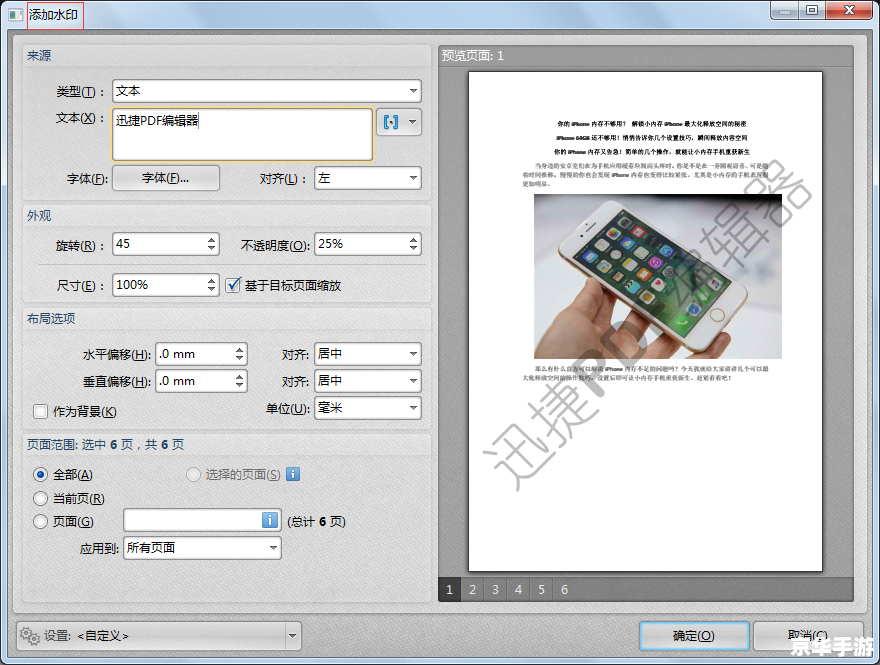
Task: Enable the 作为背景 checkbox
Action: 40,412
